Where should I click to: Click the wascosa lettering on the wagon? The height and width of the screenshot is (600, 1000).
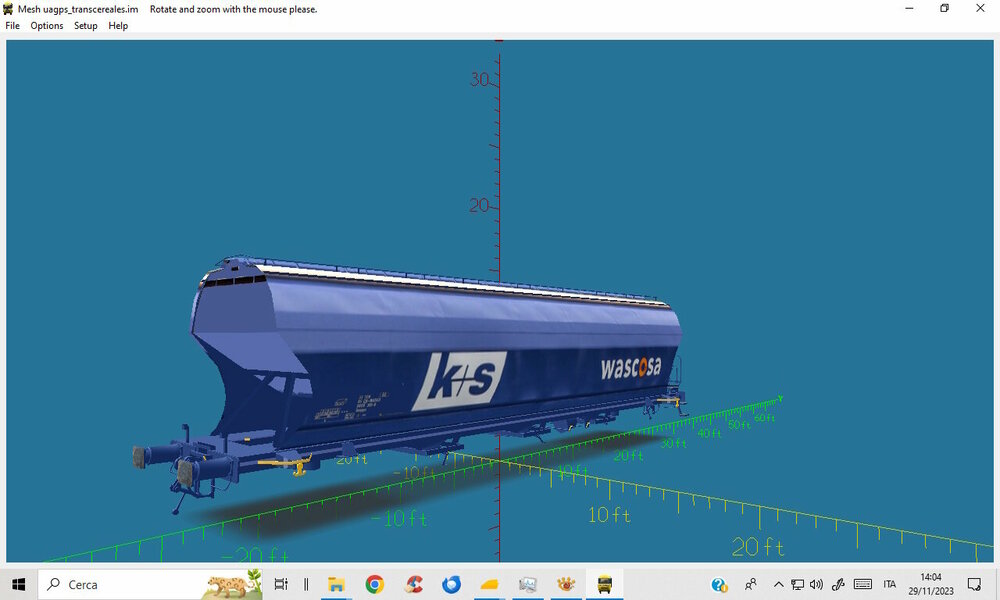631,367
